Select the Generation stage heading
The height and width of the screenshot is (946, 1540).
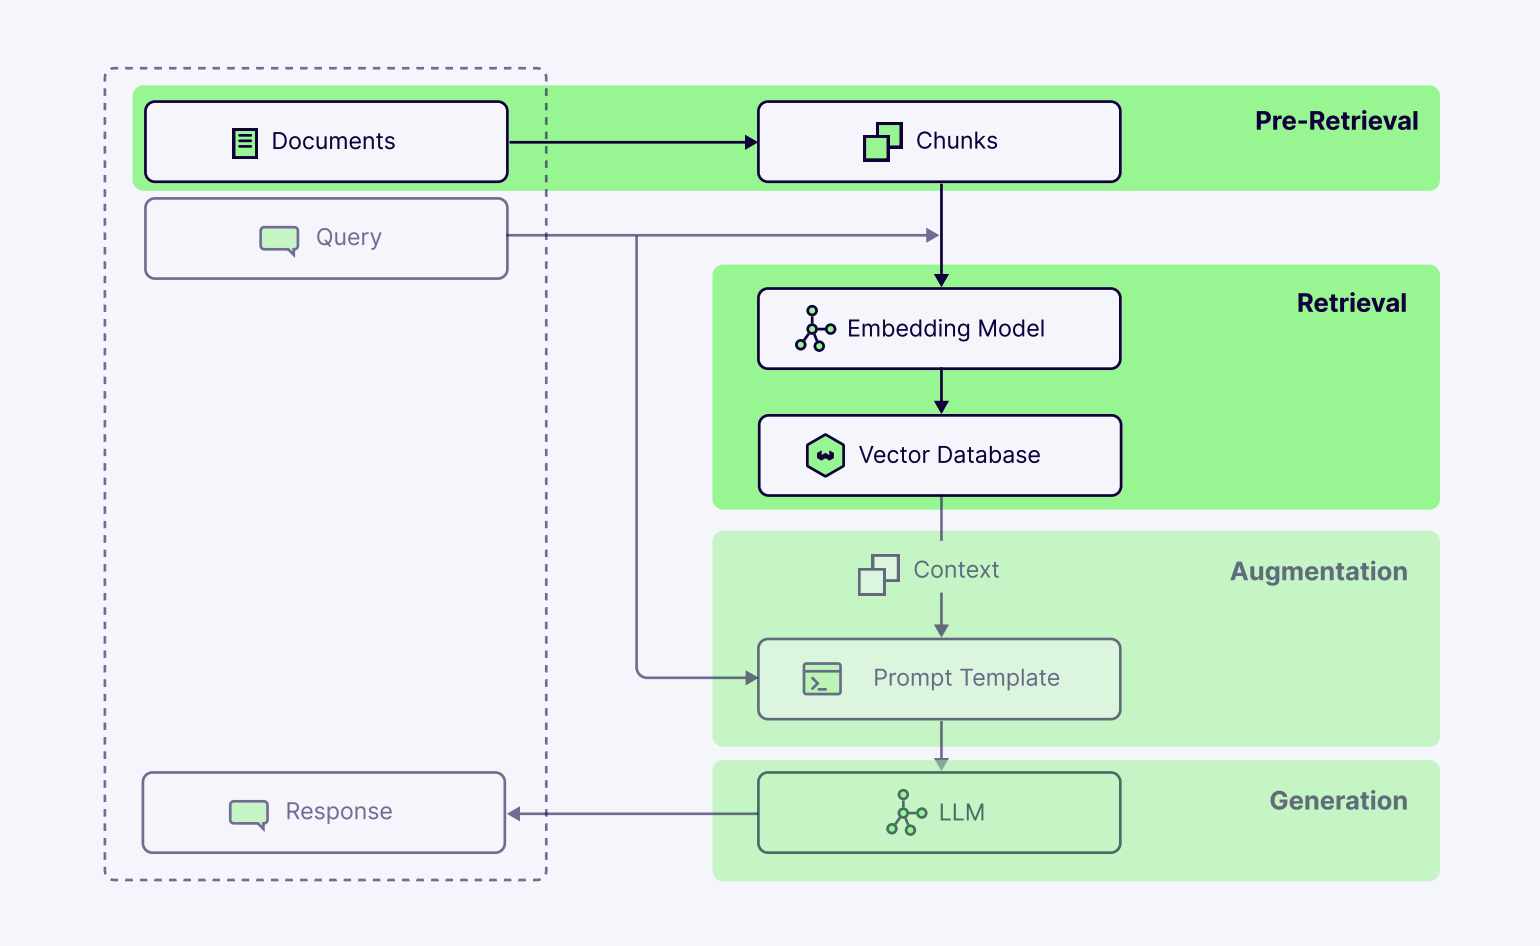tap(1338, 801)
